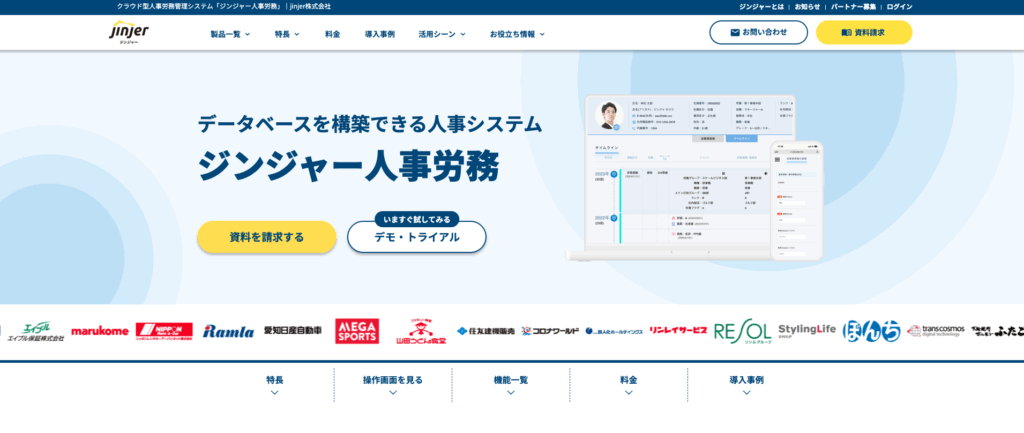
Task: Start the デモ・トライアル button
Action: point(417,237)
